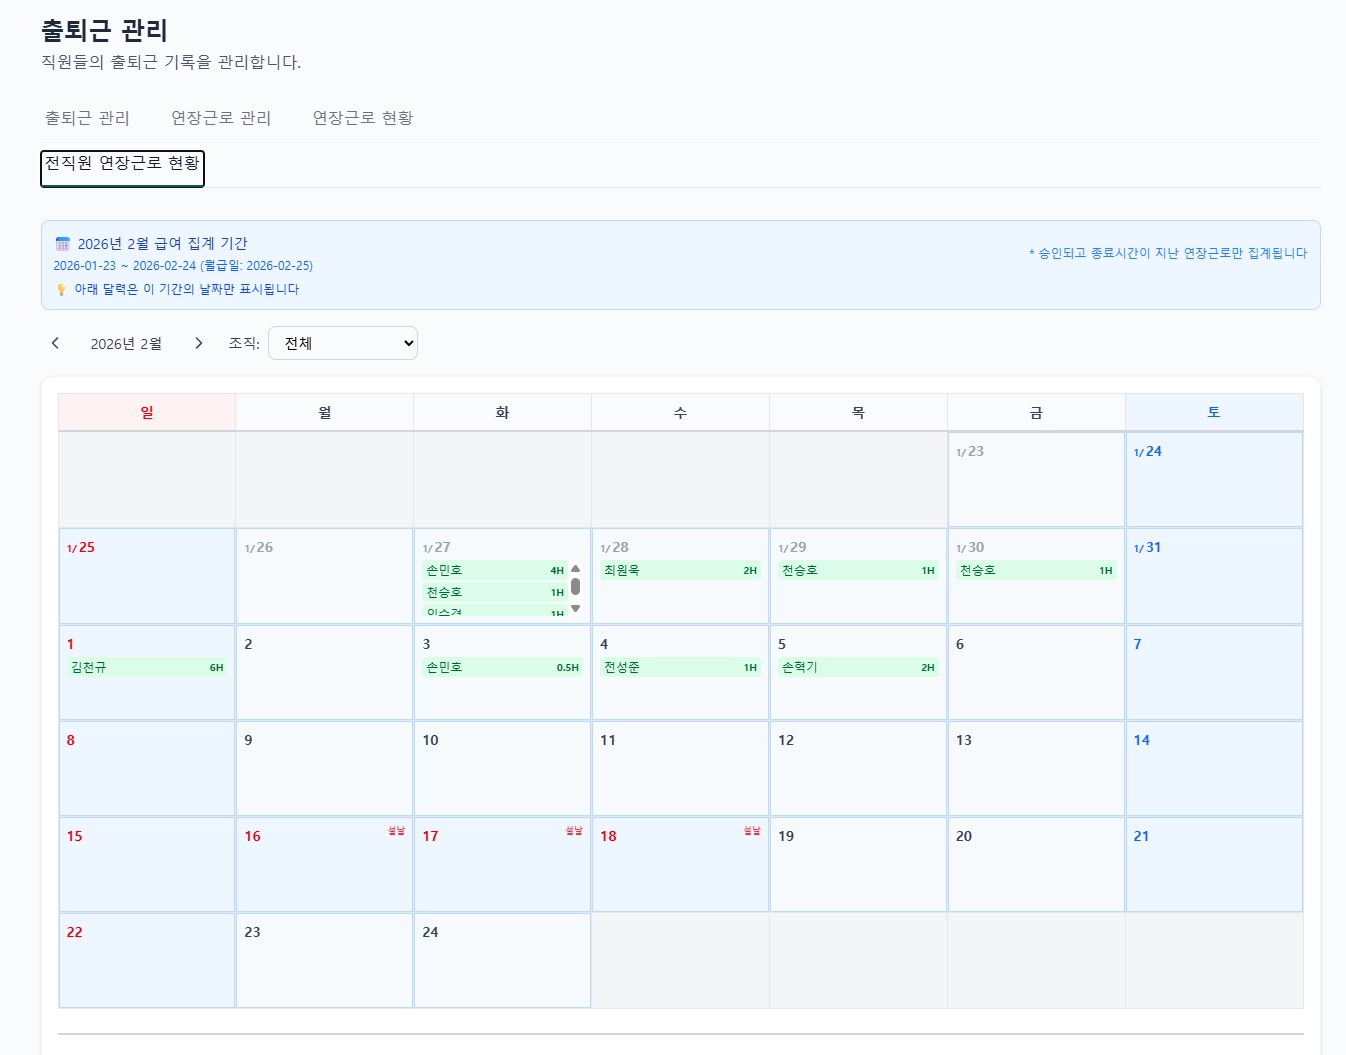The width and height of the screenshot is (1346, 1055).
Task: Click the scrollbar thumb in 1/27 cell
Action: click(575, 586)
